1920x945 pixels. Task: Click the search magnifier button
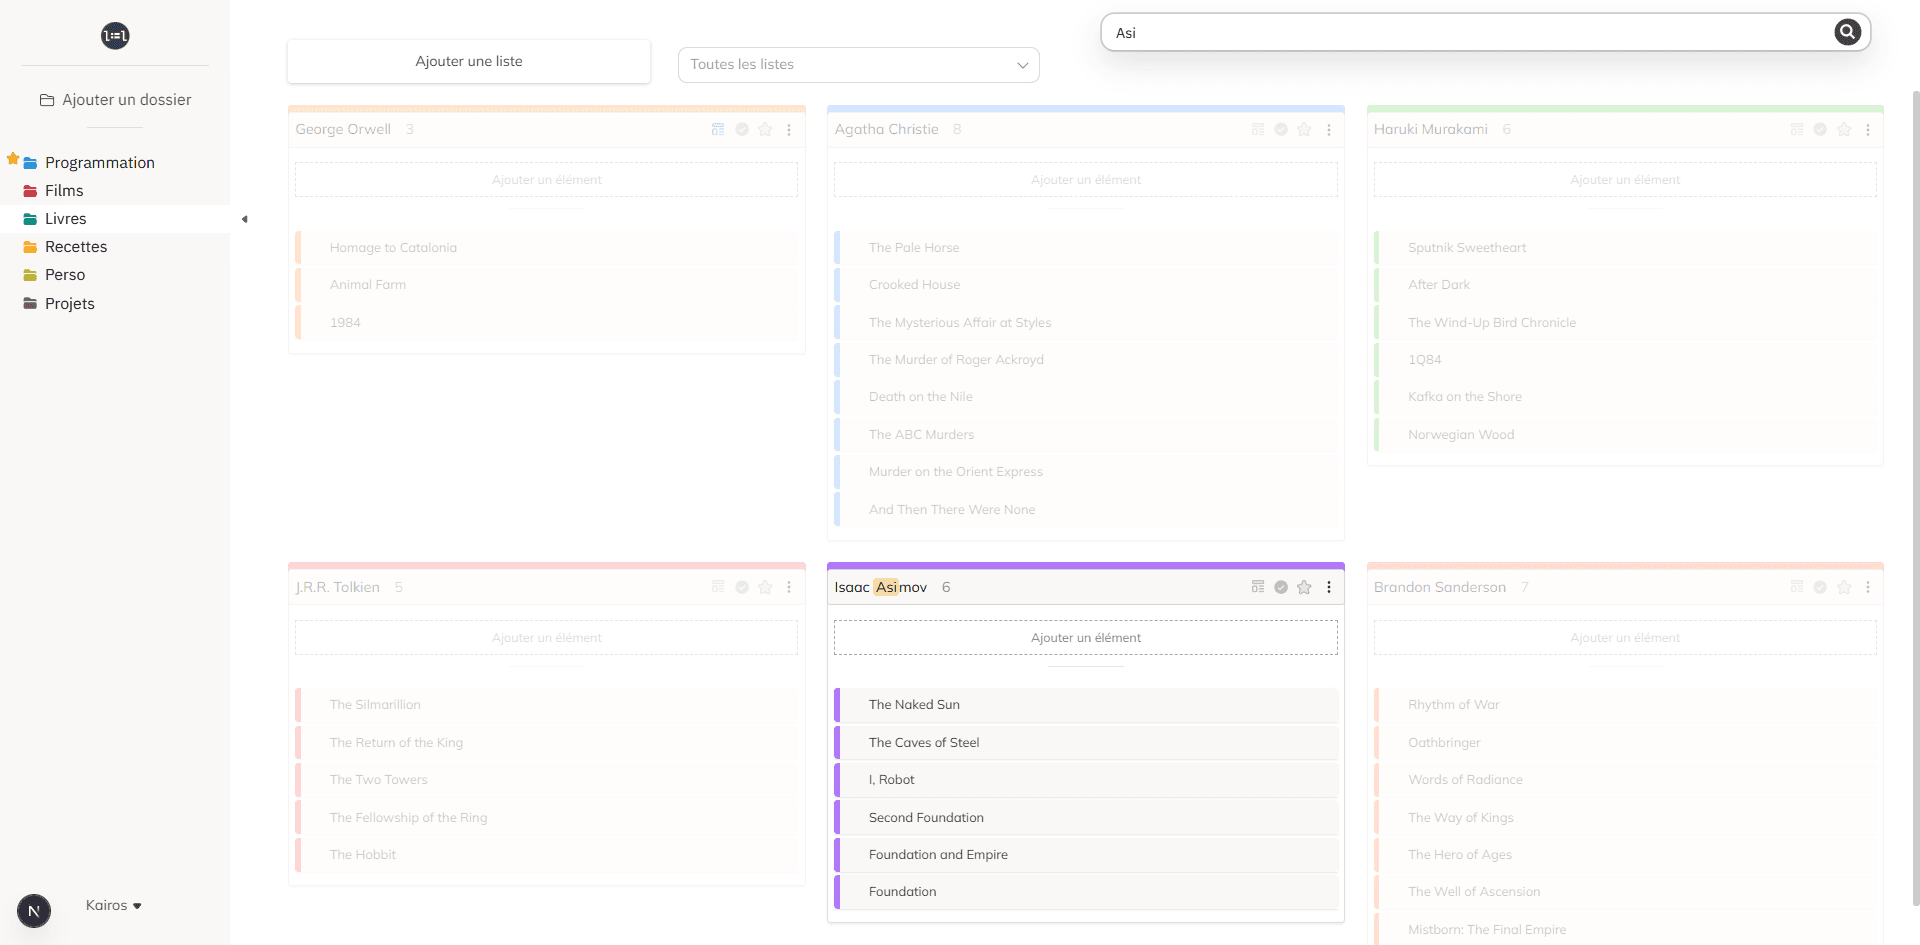tap(1848, 32)
